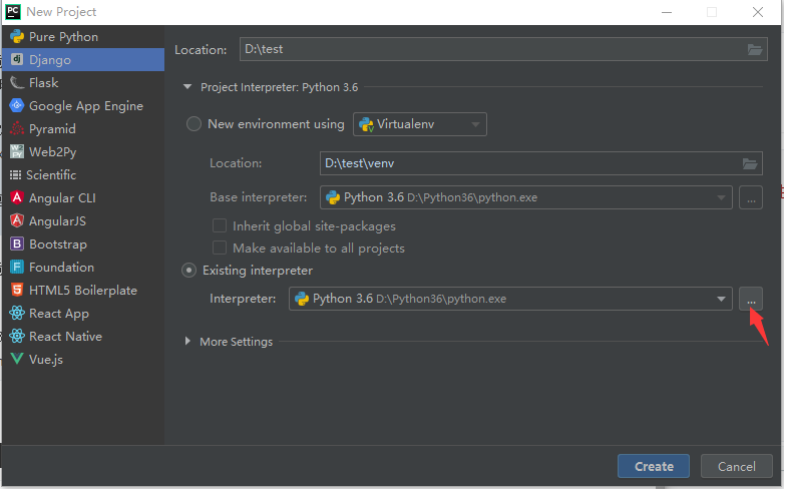
Task: Open the Virtualenv environment dropdown
Action: pyautogui.click(x=420, y=124)
